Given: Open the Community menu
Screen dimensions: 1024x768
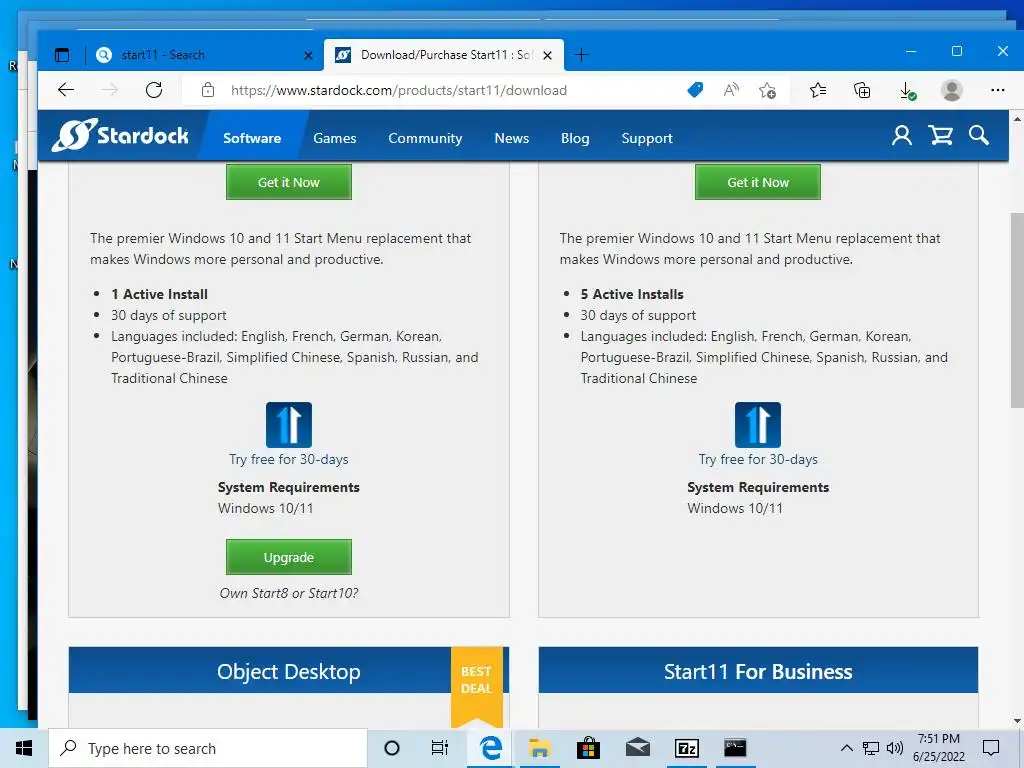Looking at the screenshot, I should 425,138.
